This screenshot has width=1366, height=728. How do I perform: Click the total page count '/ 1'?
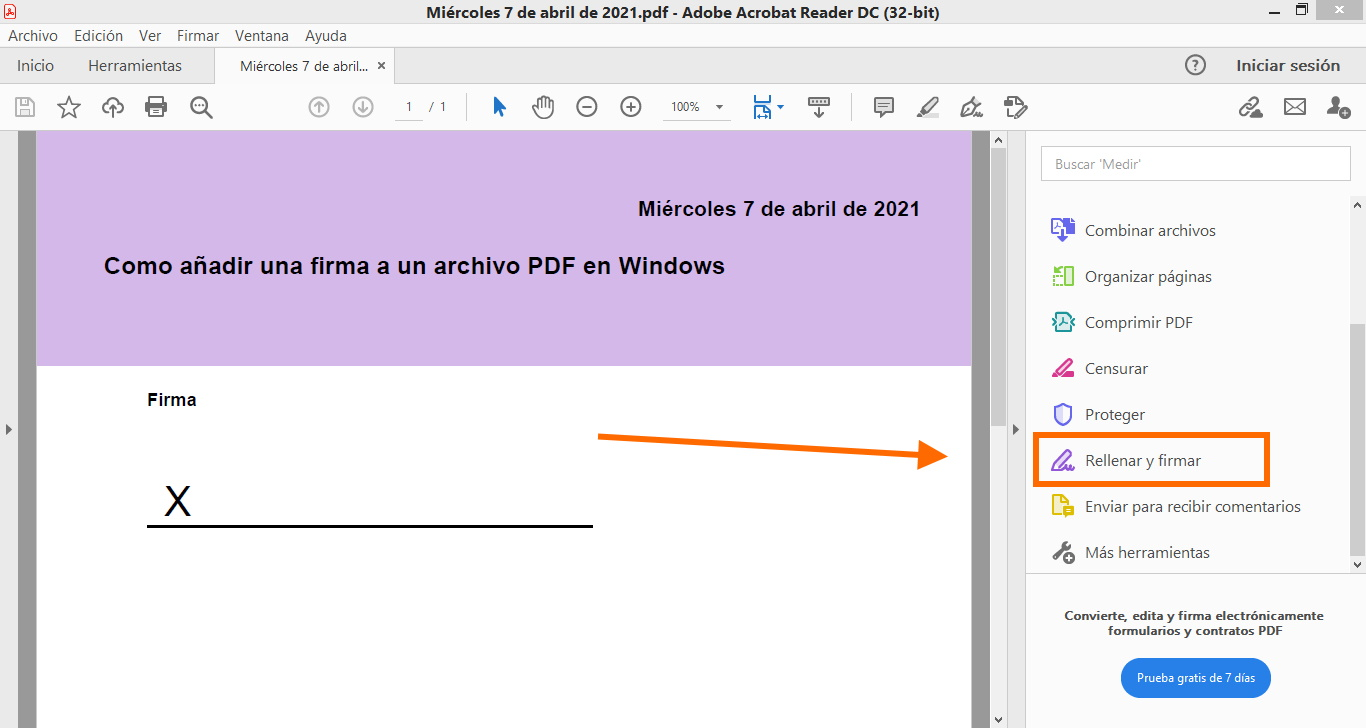[x=438, y=107]
